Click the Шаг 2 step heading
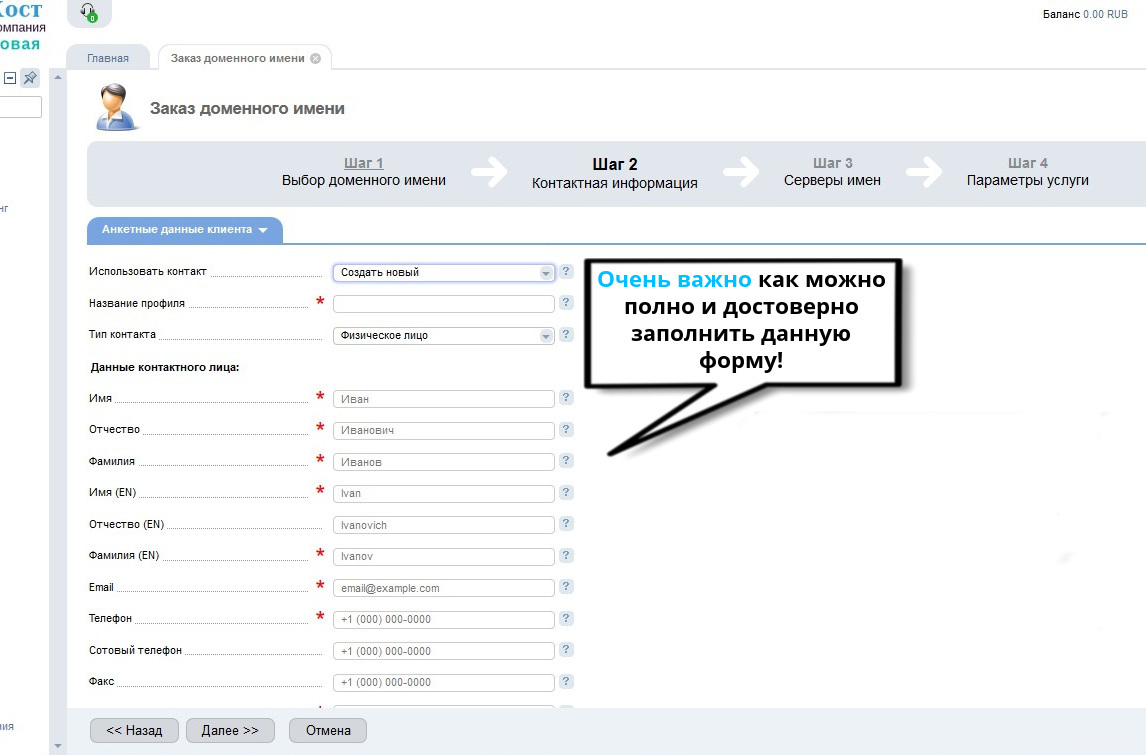Image resolution: width=1146 pixels, height=755 pixels. pos(615,164)
